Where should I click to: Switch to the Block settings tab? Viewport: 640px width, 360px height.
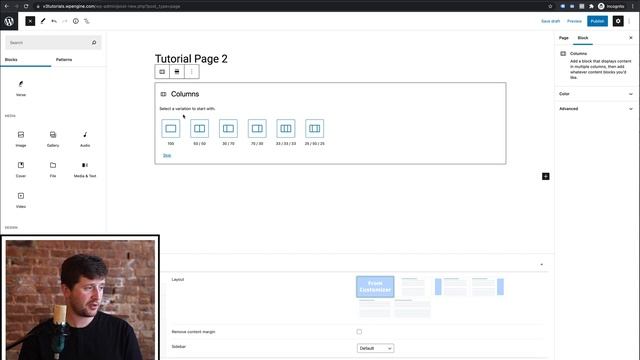(583, 38)
